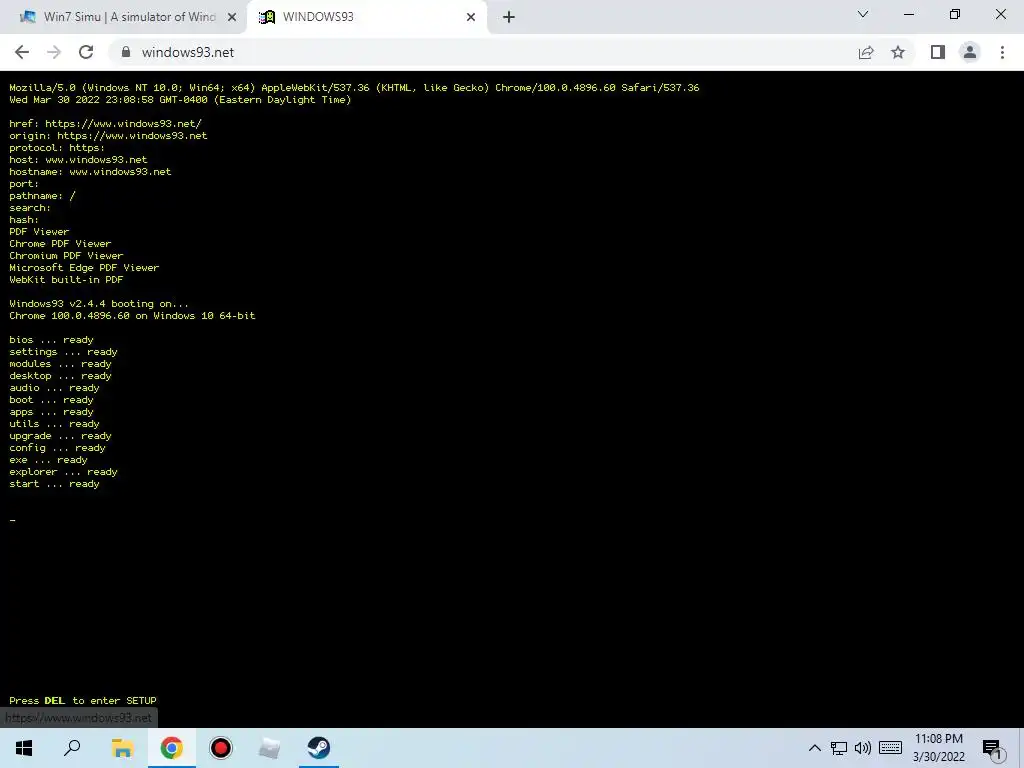Screen dimensions: 1024x768
Task: Click the 'WebKit built-in PDF' line
Action: 66,280
